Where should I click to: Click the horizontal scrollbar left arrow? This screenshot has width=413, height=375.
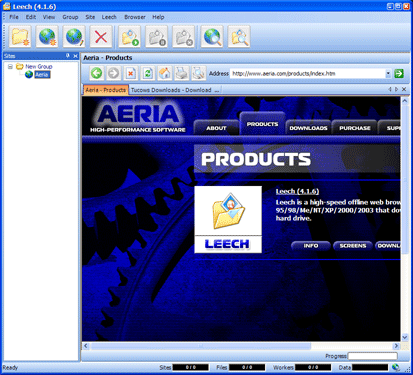86,346
